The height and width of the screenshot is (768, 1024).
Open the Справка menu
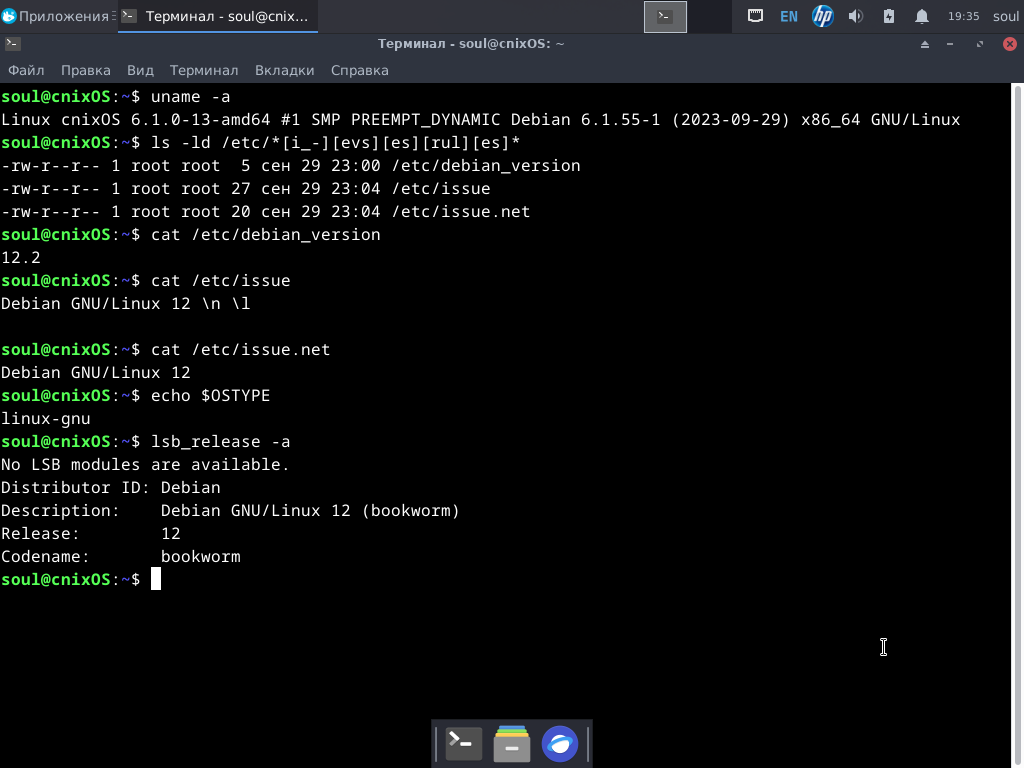(360, 70)
